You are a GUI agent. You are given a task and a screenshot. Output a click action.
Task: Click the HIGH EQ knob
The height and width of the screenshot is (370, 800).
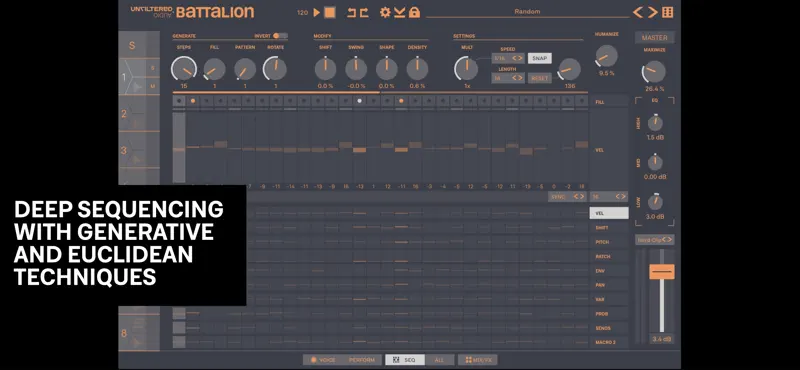click(x=655, y=123)
